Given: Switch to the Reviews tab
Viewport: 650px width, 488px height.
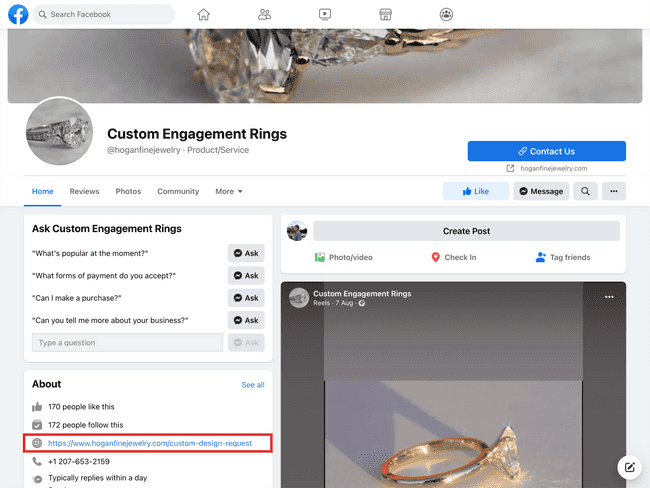Looking at the screenshot, I should [x=84, y=191].
